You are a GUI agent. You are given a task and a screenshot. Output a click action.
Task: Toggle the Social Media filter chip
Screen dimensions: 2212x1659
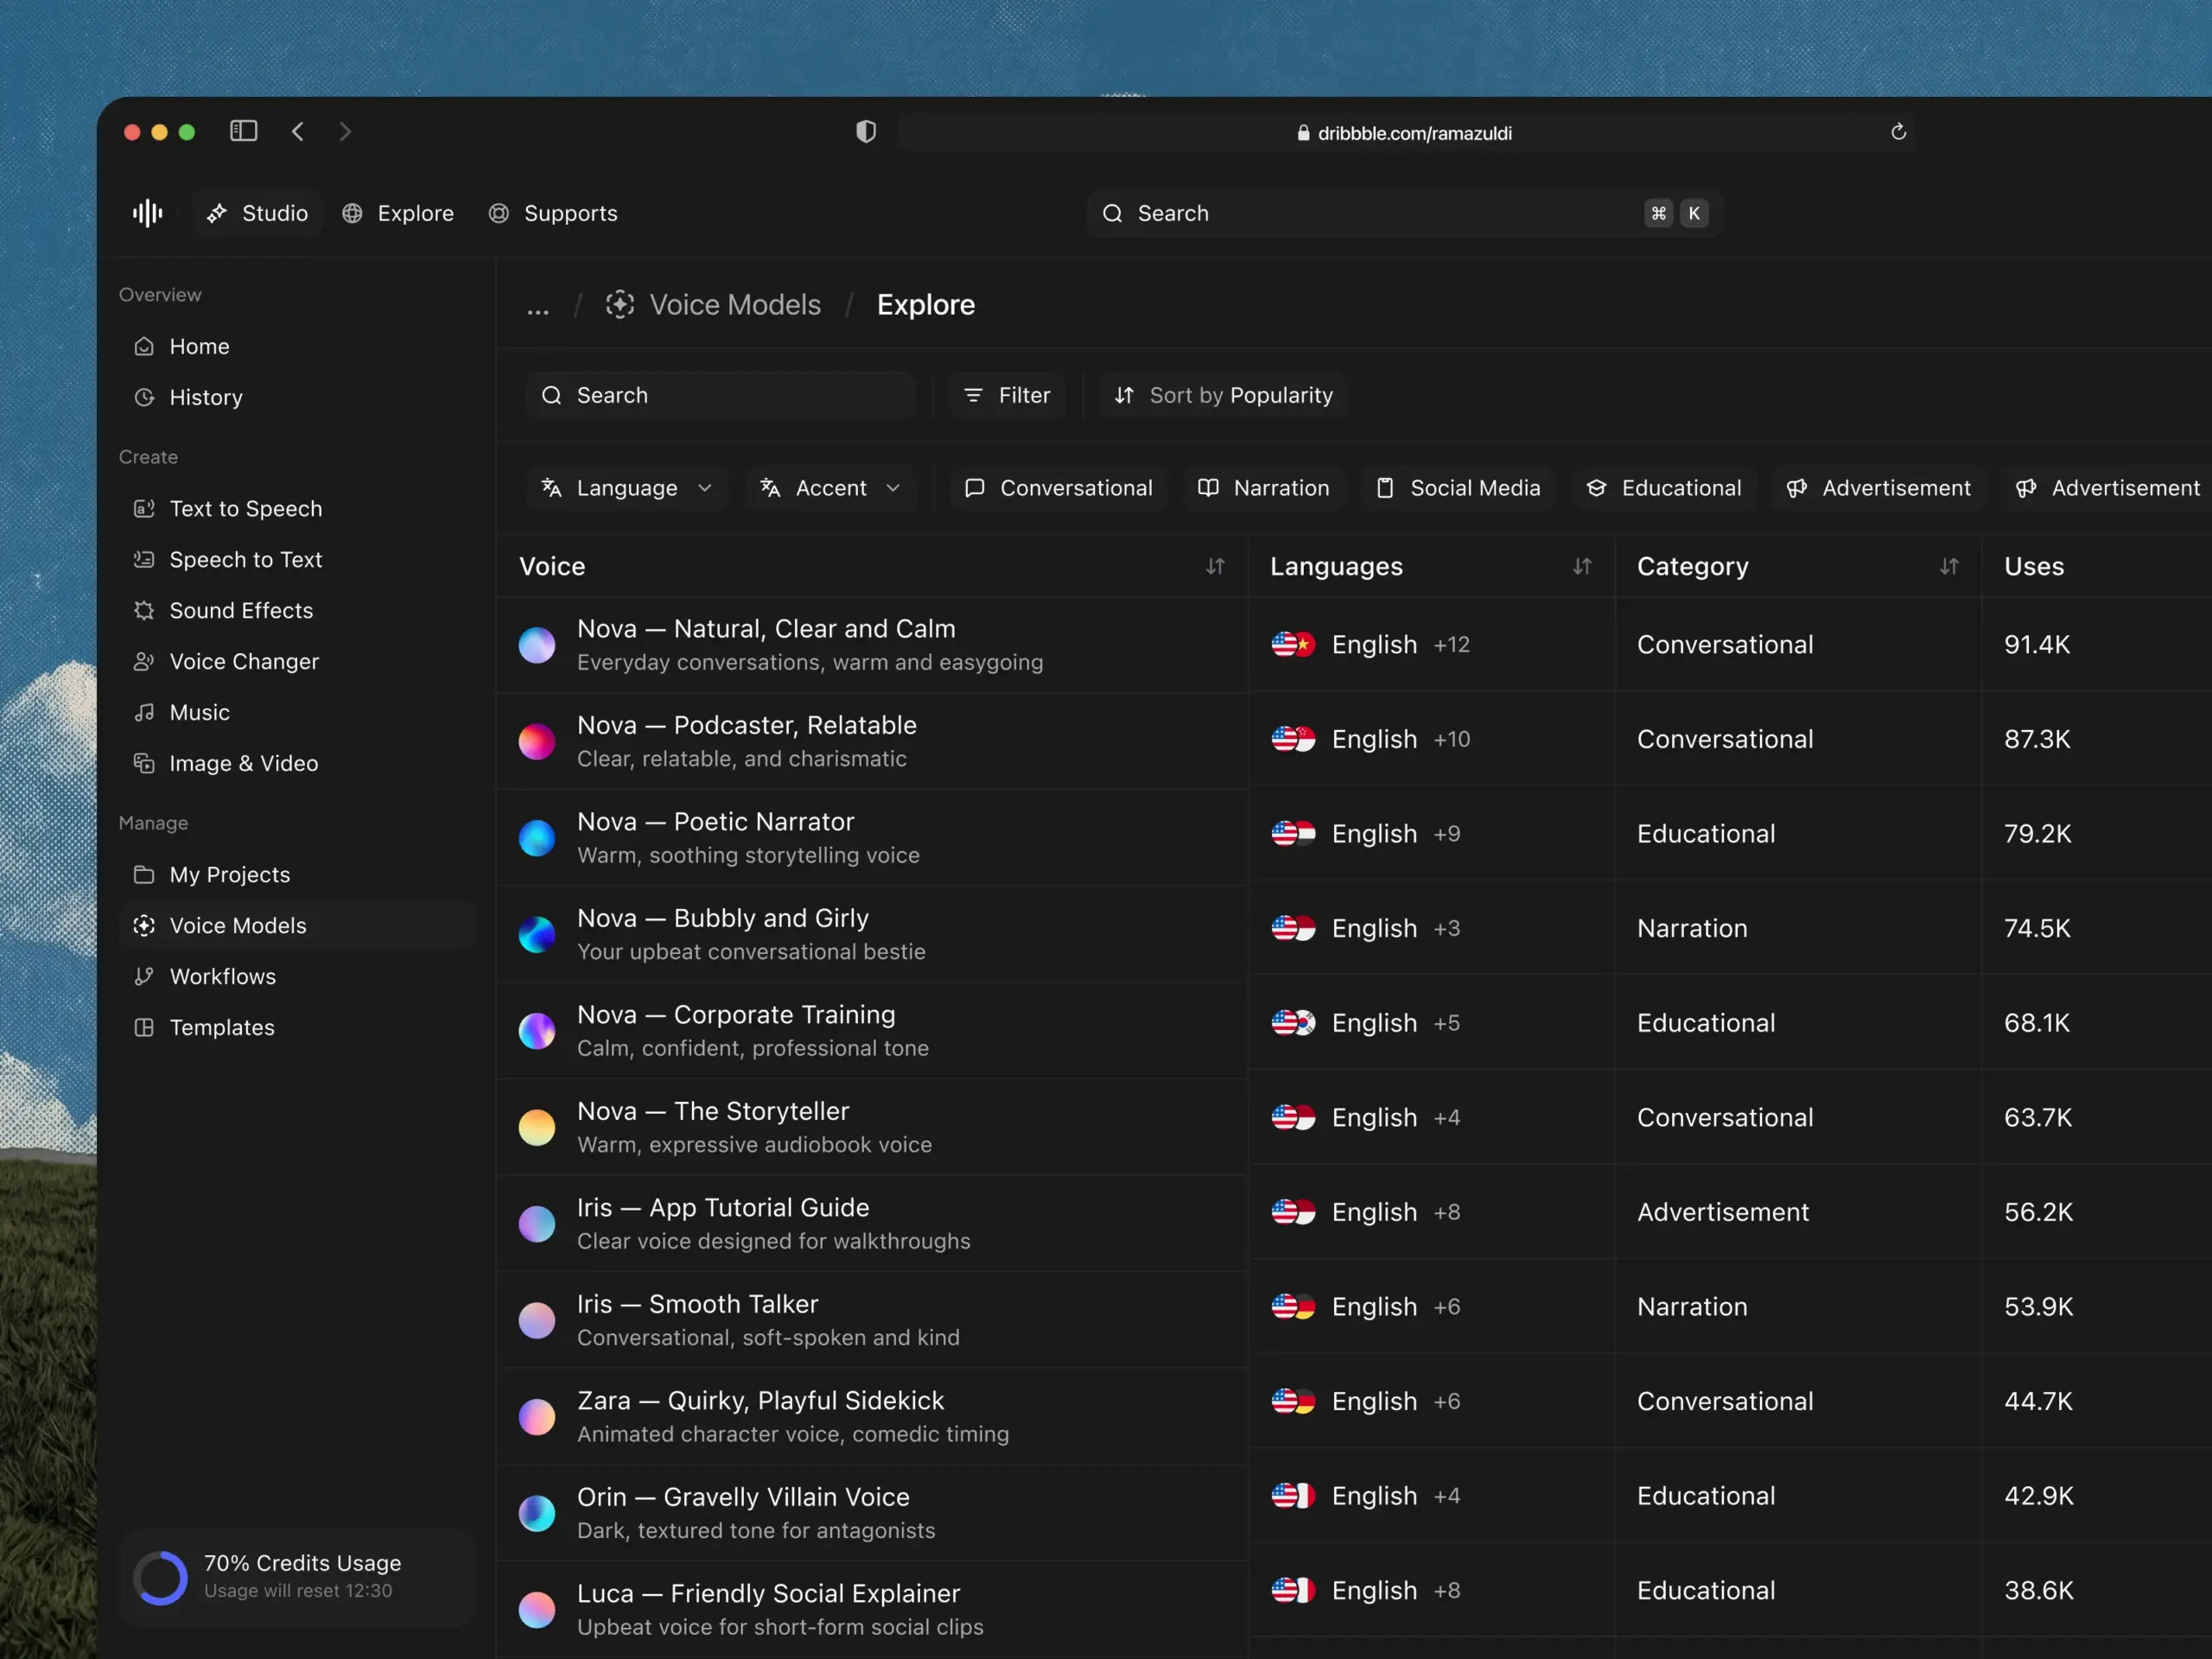click(x=1458, y=488)
